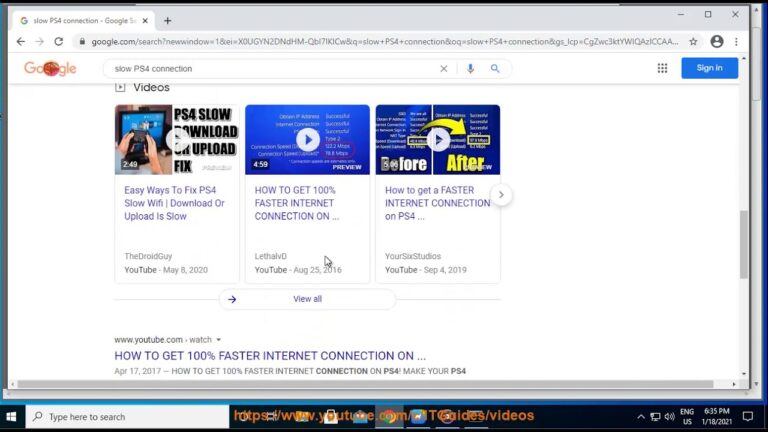Click the browser forward arrow
This screenshot has height=432, width=768.
point(40,42)
